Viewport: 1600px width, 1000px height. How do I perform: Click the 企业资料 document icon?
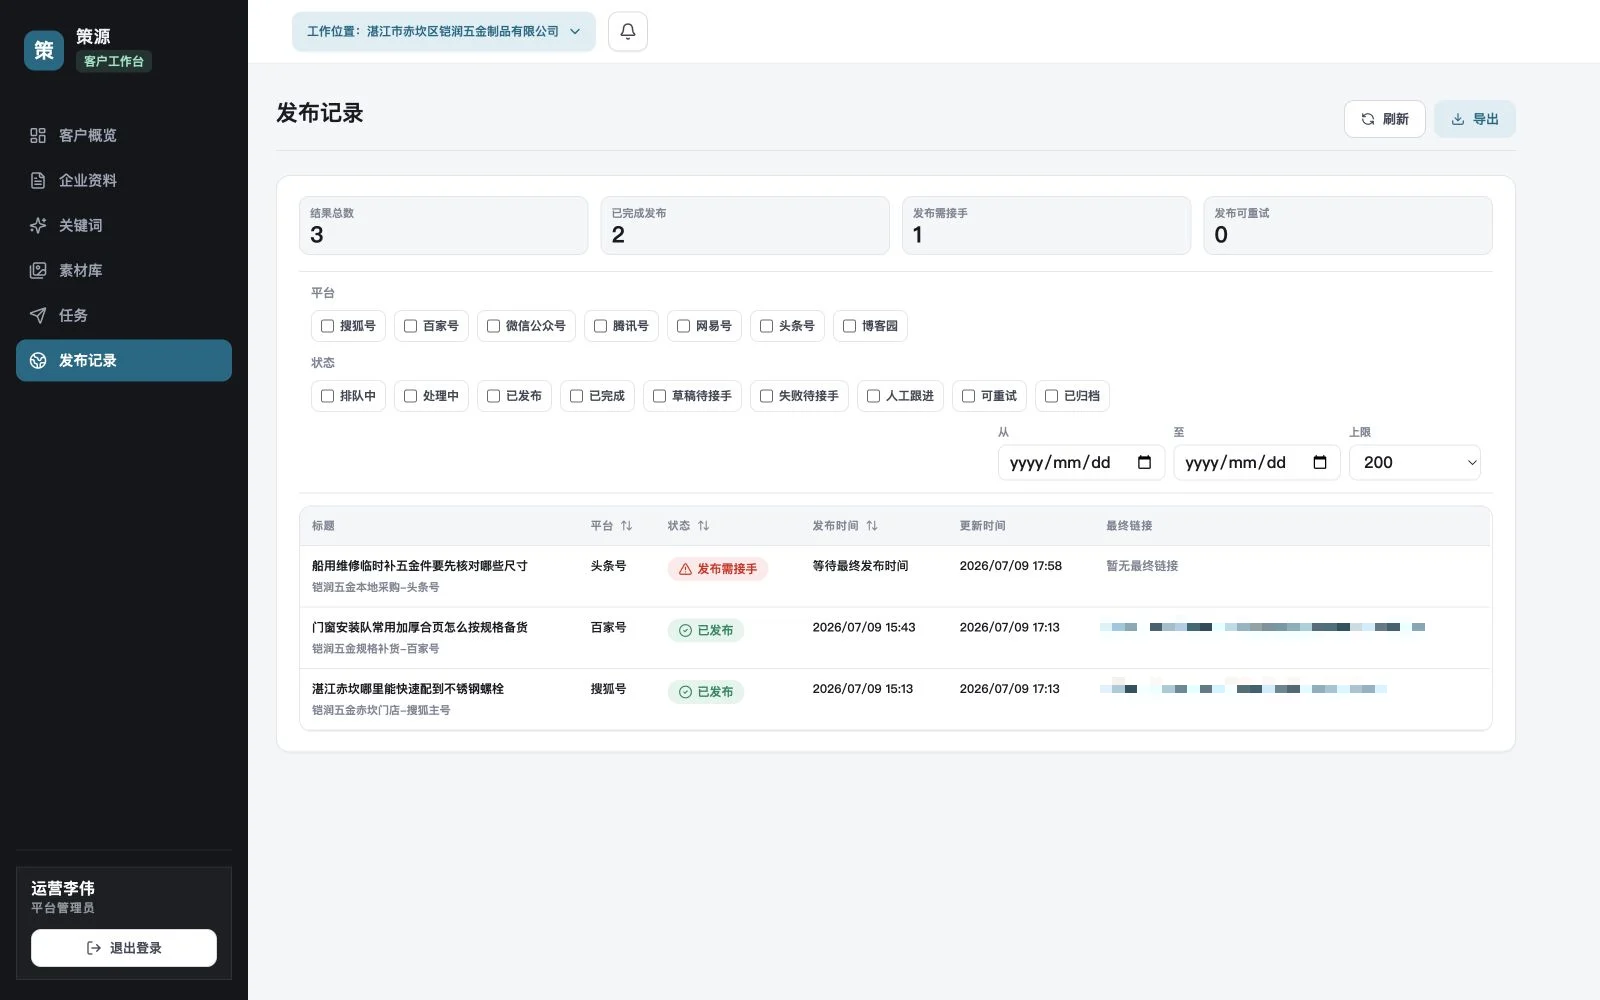pos(38,180)
